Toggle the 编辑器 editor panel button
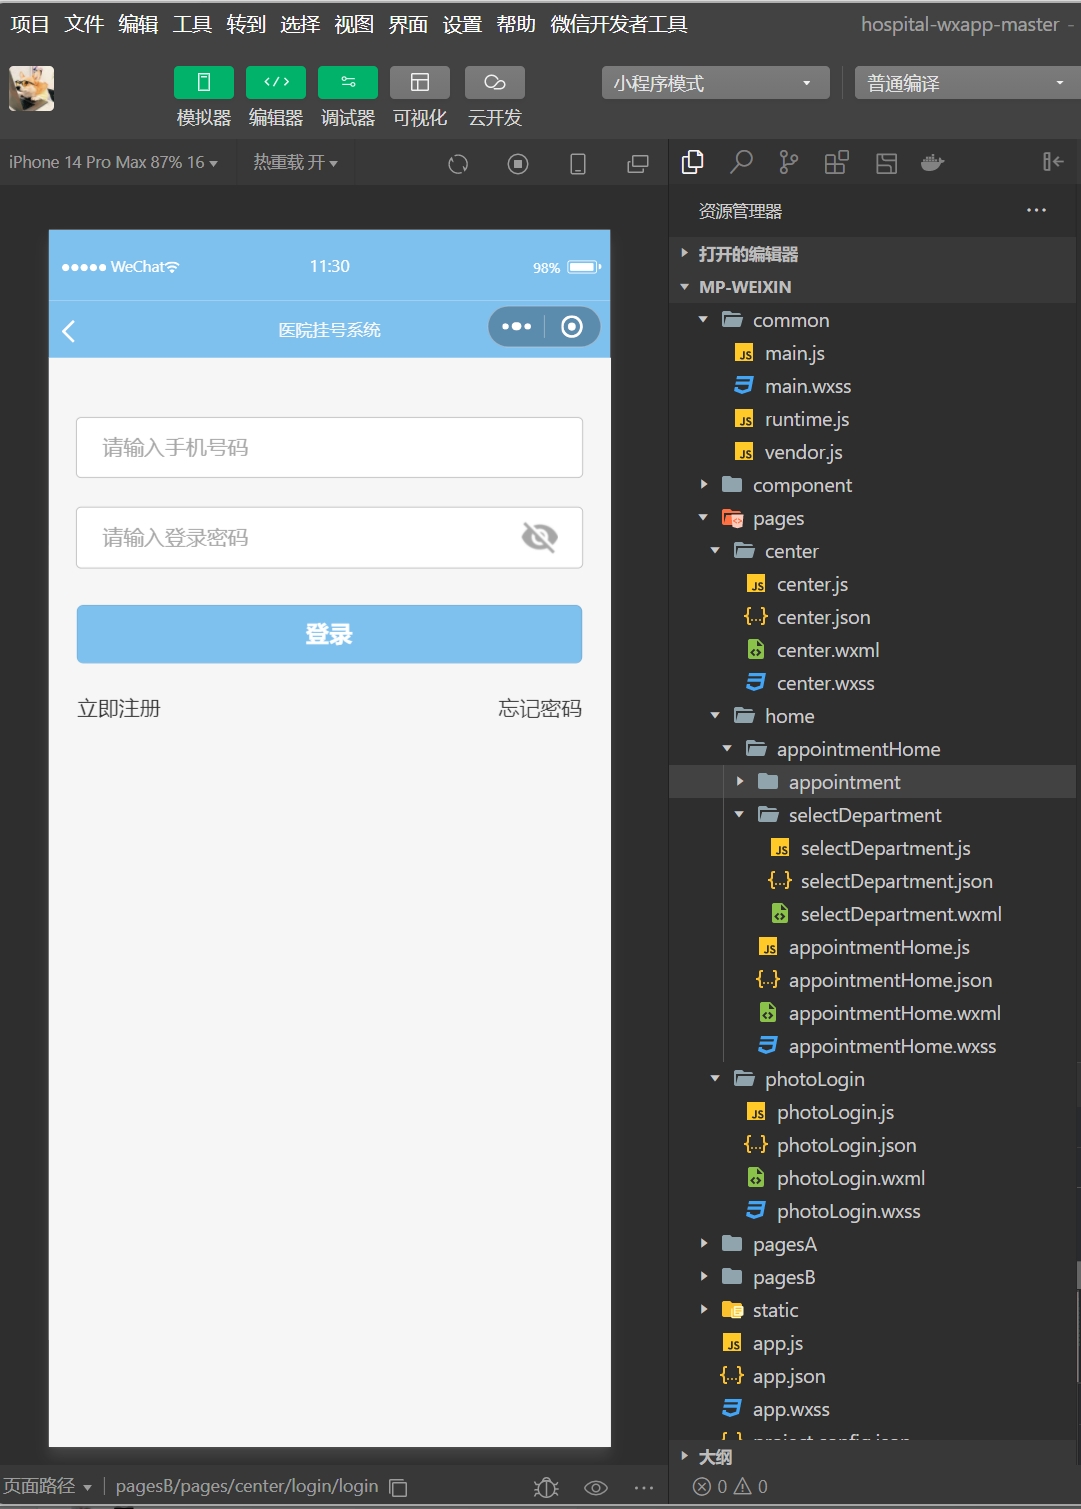This screenshot has width=1081, height=1509. [276, 83]
